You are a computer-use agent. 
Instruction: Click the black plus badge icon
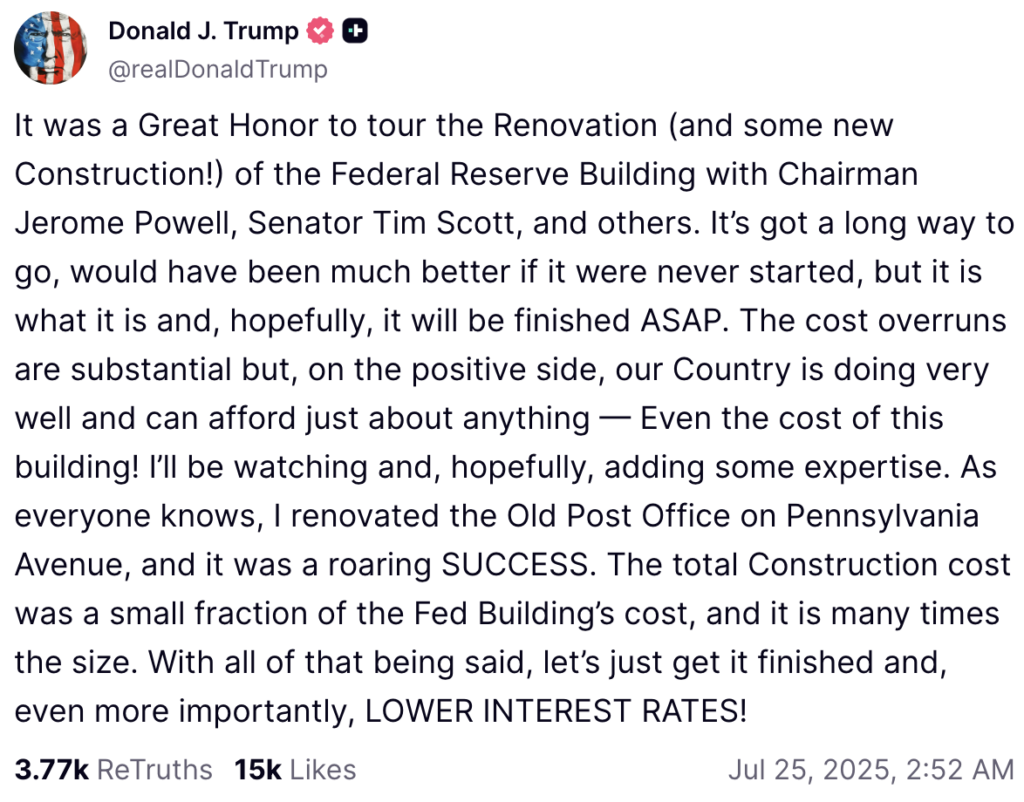[355, 31]
